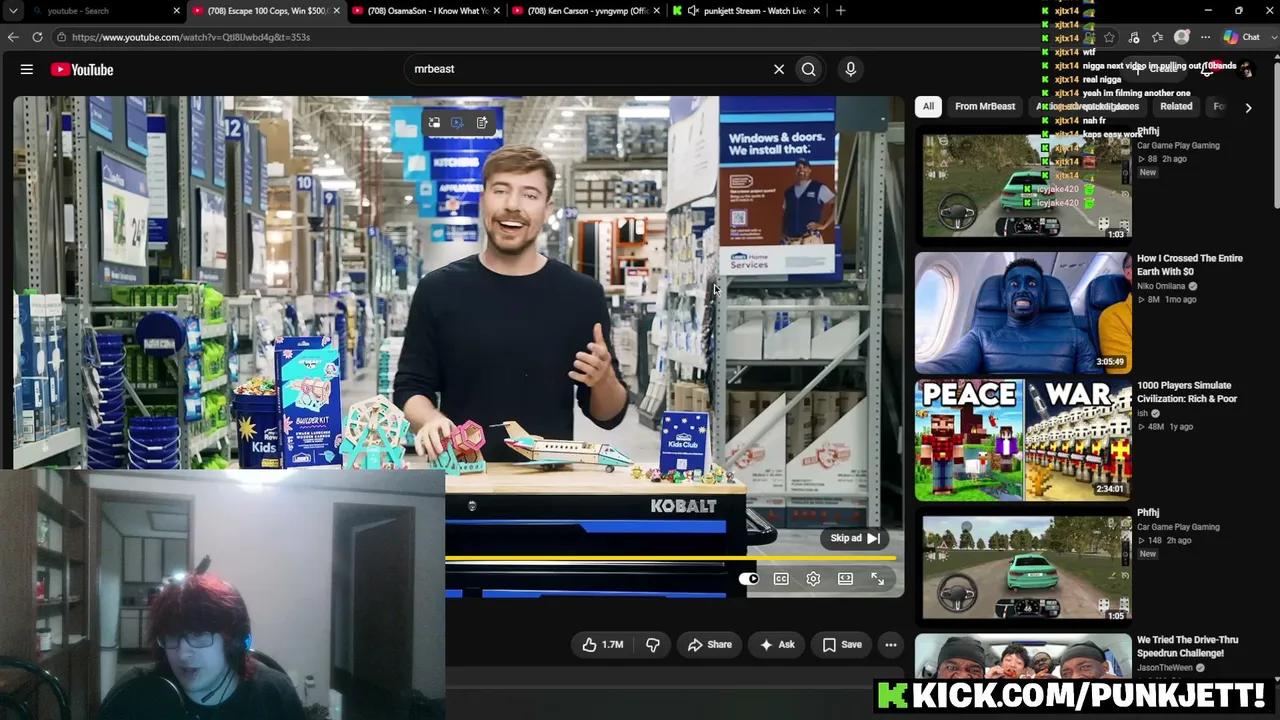Screen dimensions: 1280x720
Task: Switch video to theater mode
Action: coord(845,579)
